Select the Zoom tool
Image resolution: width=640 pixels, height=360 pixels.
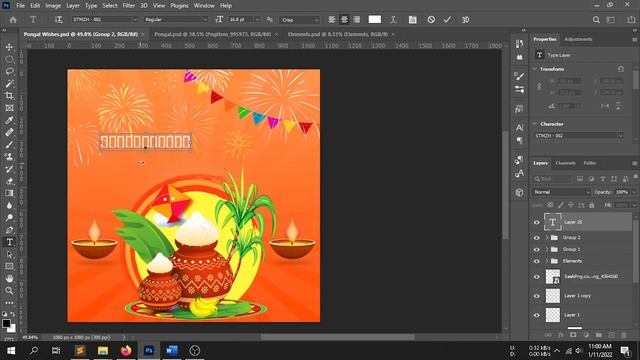click(x=9, y=291)
